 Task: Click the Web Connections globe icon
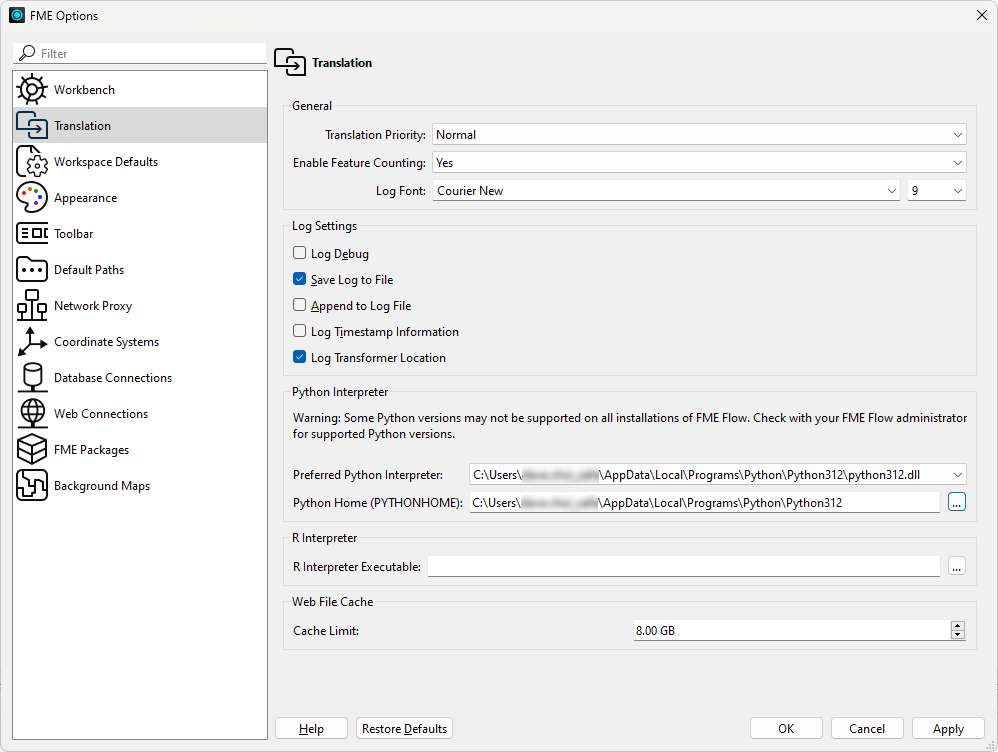[x=32, y=413]
